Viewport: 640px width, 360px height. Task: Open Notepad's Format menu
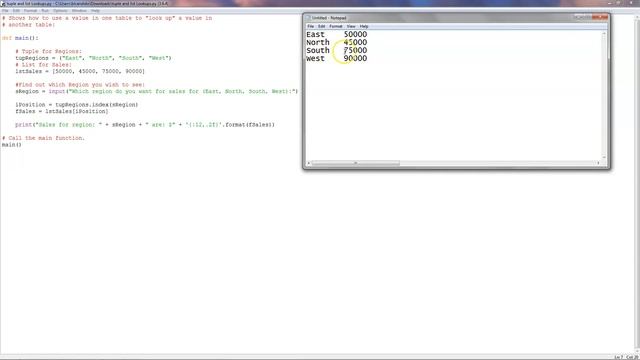(336, 26)
